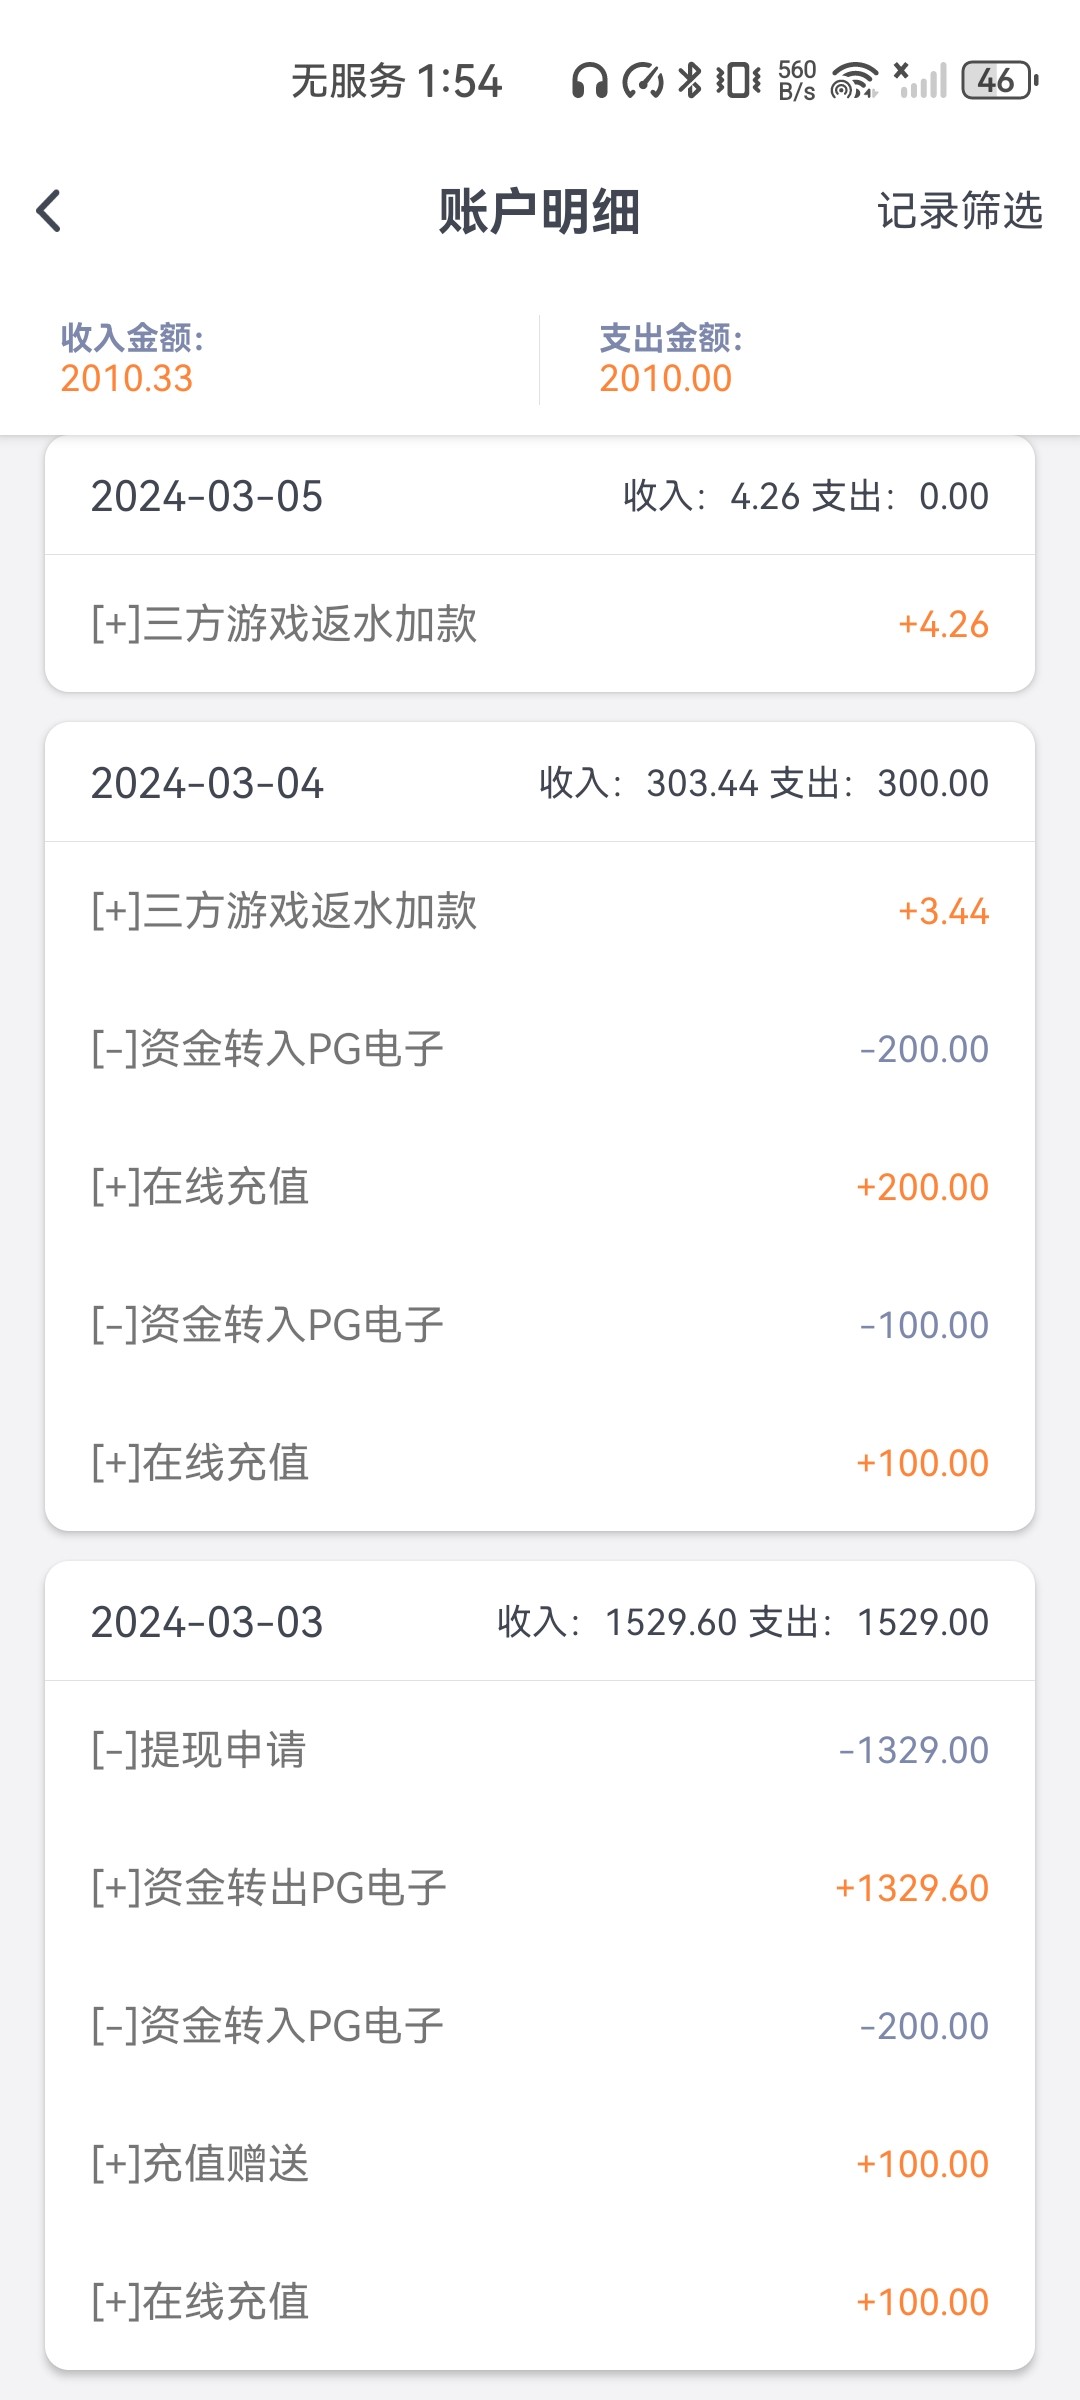
Task: Open the -1329.00 提现申请 record
Action: 540,1750
